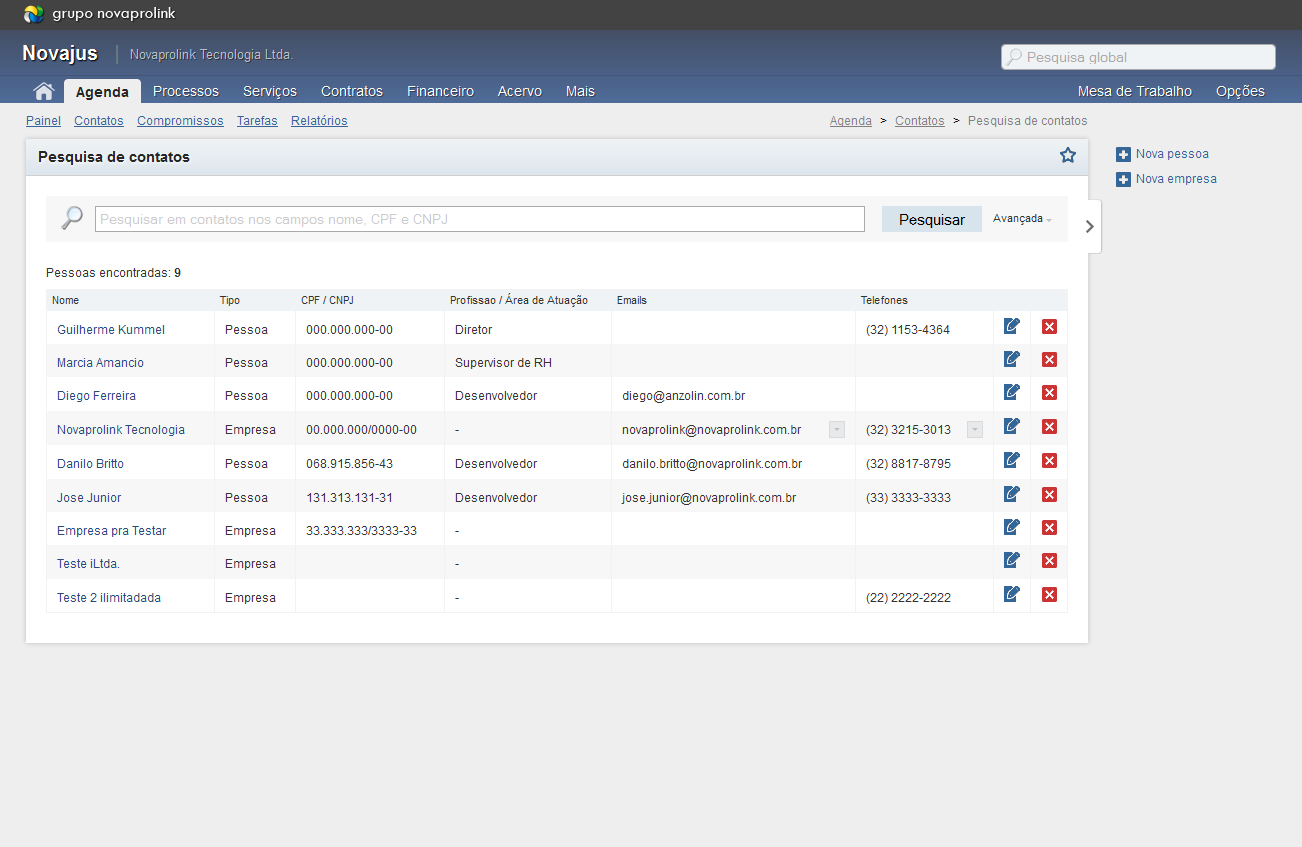Delete the Teste 2 ilimitadada entry

pyautogui.click(x=1049, y=595)
